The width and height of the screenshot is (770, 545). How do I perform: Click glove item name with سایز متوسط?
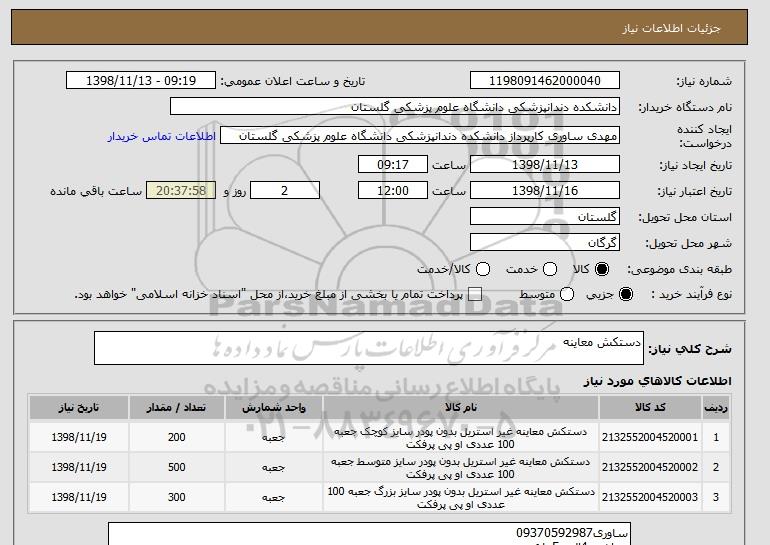tap(461, 468)
